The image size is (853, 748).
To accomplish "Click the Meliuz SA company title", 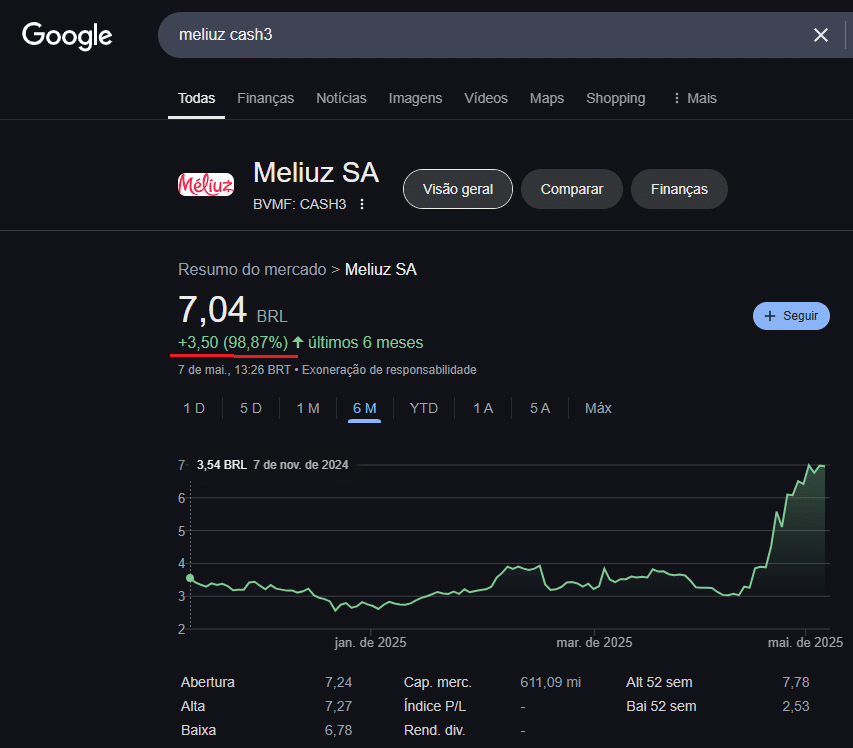I will (x=316, y=173).
